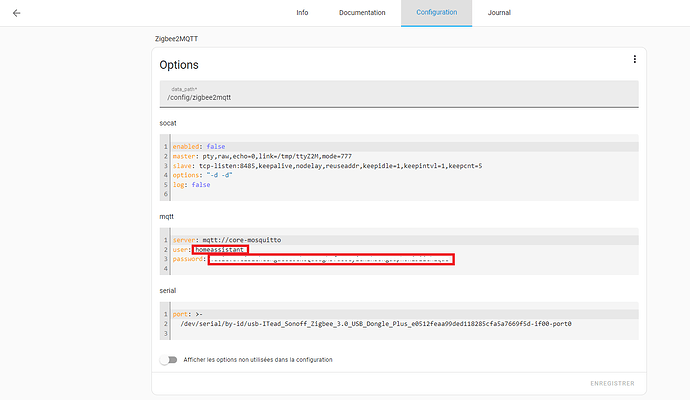This screenshot has height=400, width=690.
Task: Click the 'Afficher les options non utilisées' label
Action: click(x=258, y=360)
